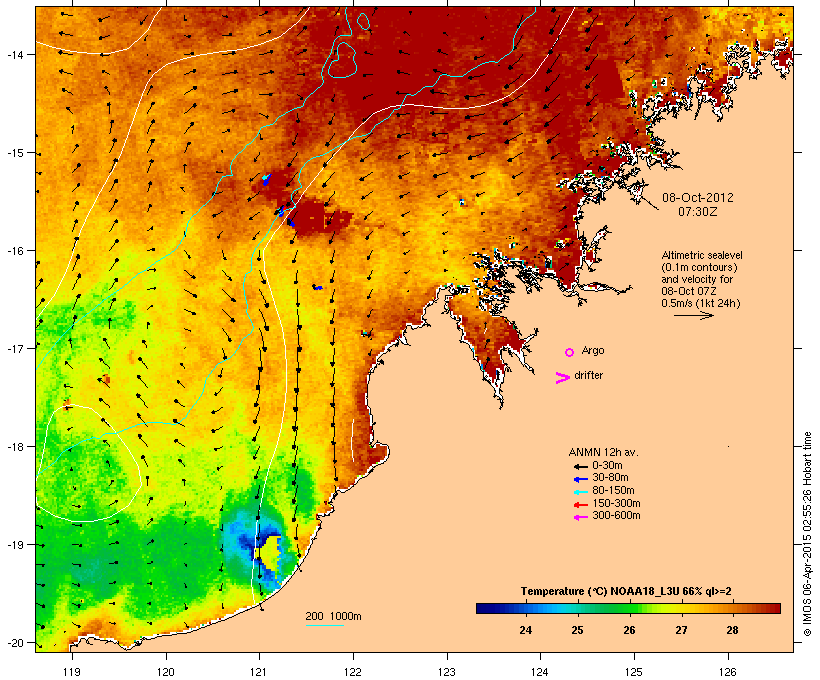Screen dimensions: 820x680
Task: Click the yellow patch inside the cold blue eddy
Action: tap(269, 551)
